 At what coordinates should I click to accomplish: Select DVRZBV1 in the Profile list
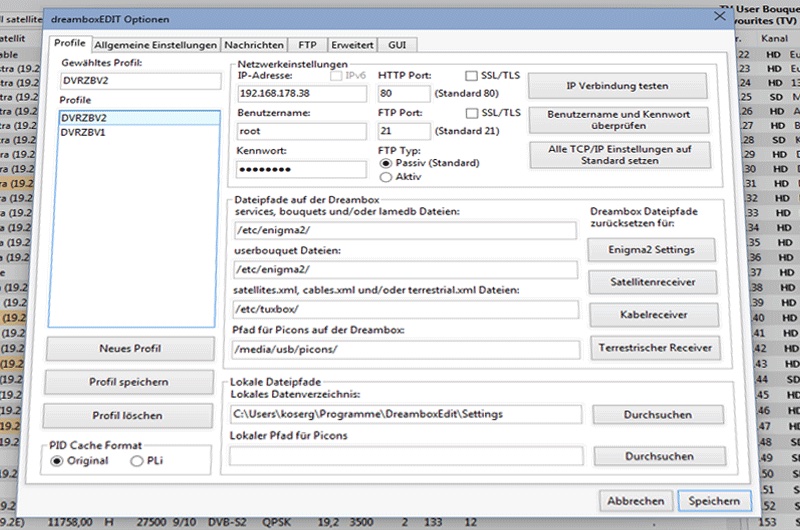click(139, 133)
